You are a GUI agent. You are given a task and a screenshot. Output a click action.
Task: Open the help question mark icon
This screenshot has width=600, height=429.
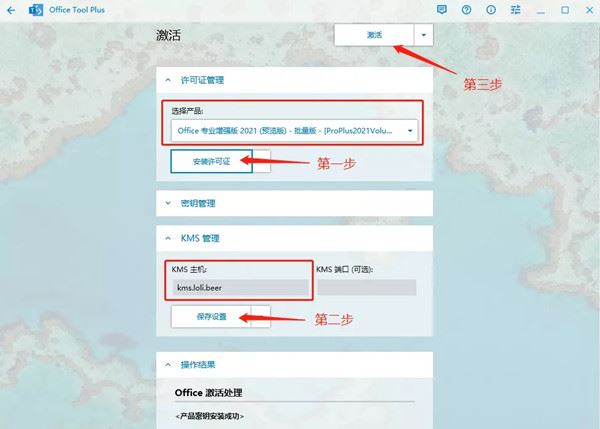tap(466, 10)
